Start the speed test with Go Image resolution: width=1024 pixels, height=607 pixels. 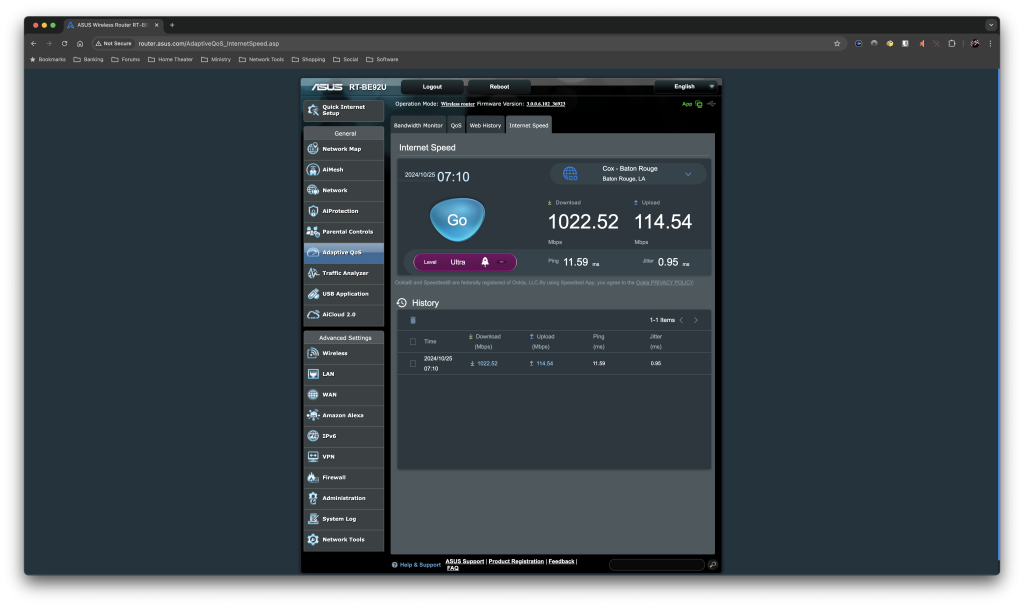coord(457,220)
